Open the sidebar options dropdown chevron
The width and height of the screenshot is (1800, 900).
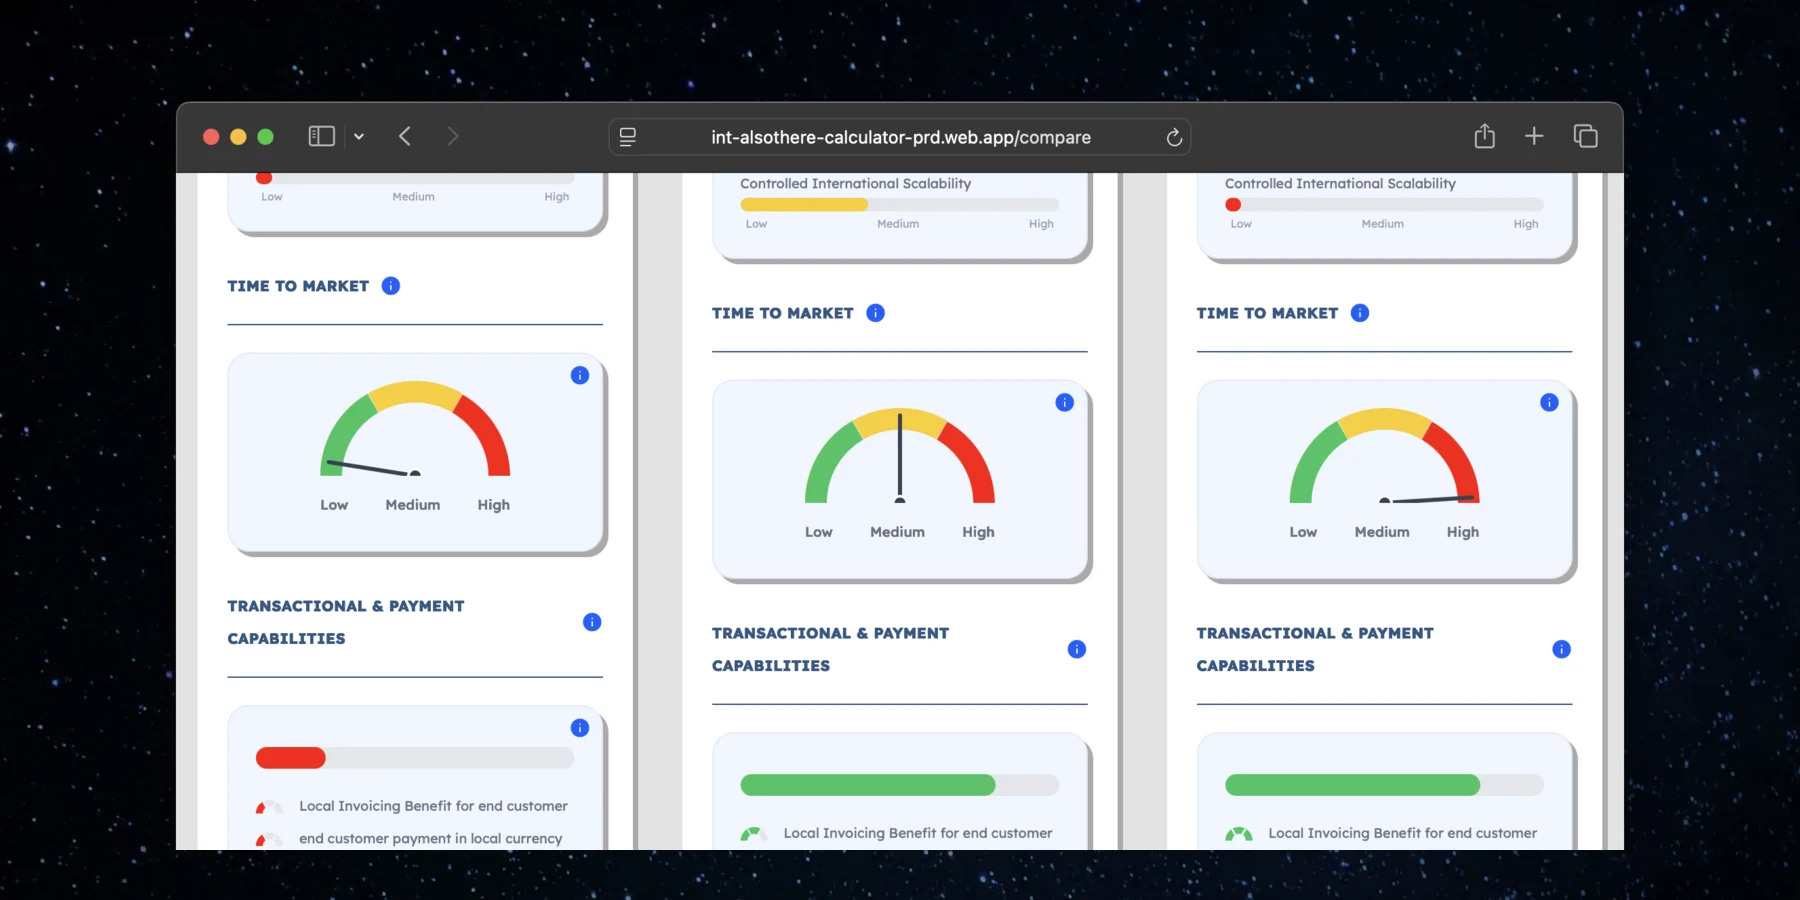(359, 137)
